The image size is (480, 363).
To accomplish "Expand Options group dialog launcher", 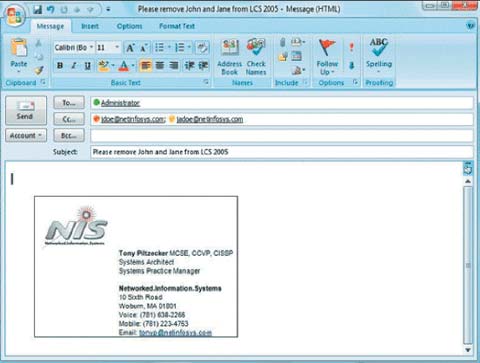I will (x=356, y=82).
